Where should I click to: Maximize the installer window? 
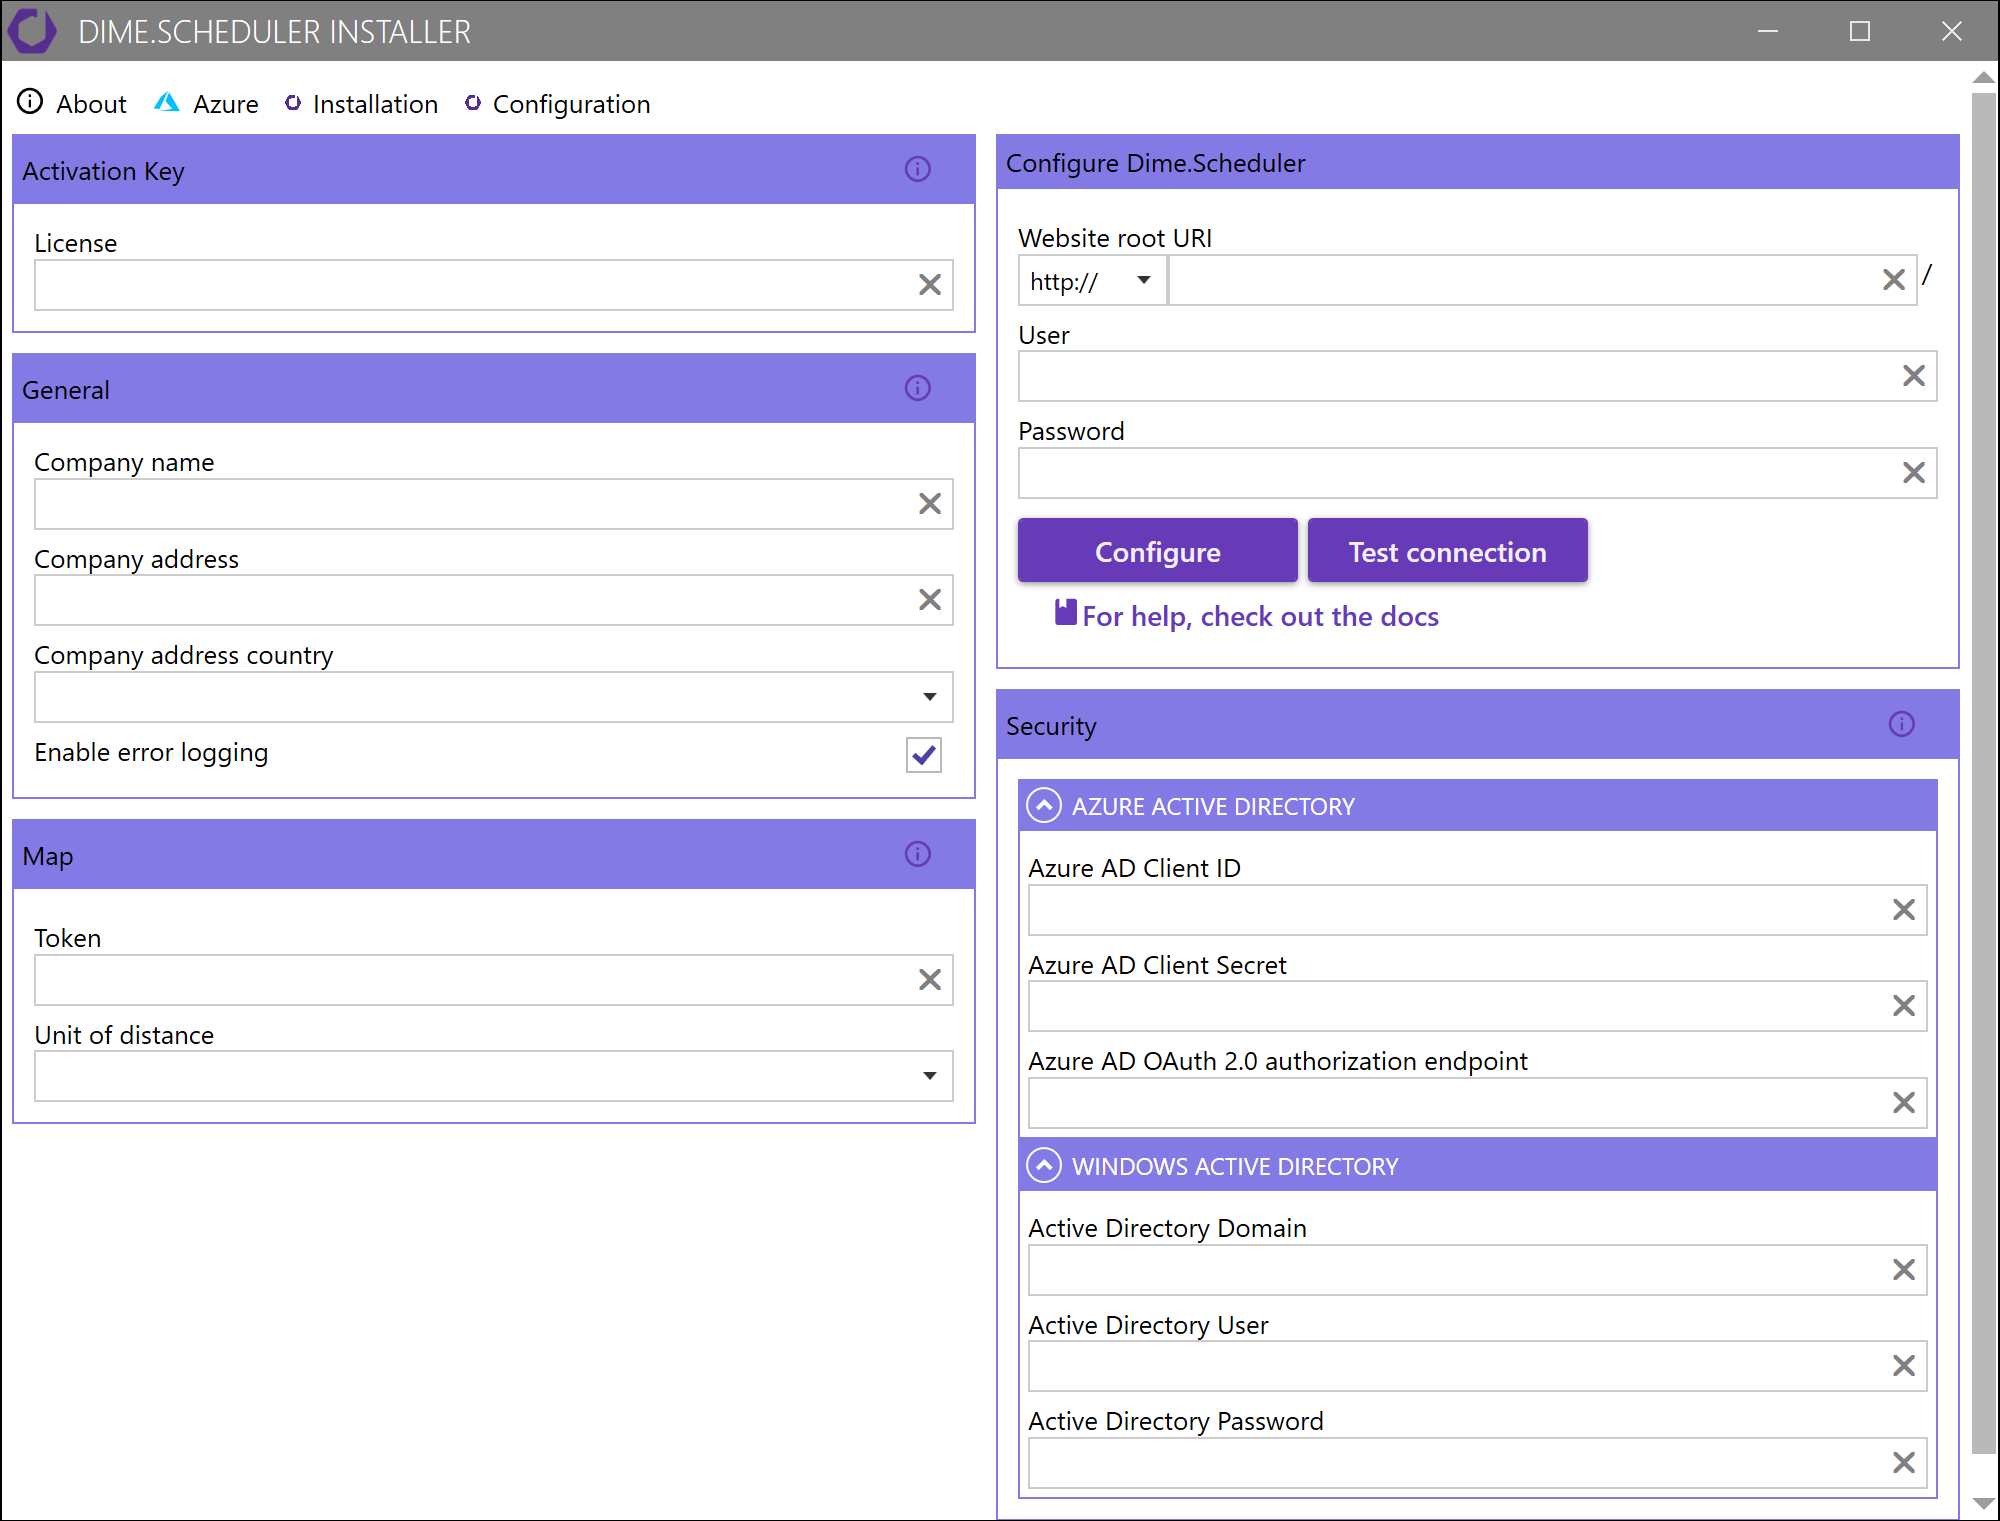pyautogui.click(x=1860, y=31)
